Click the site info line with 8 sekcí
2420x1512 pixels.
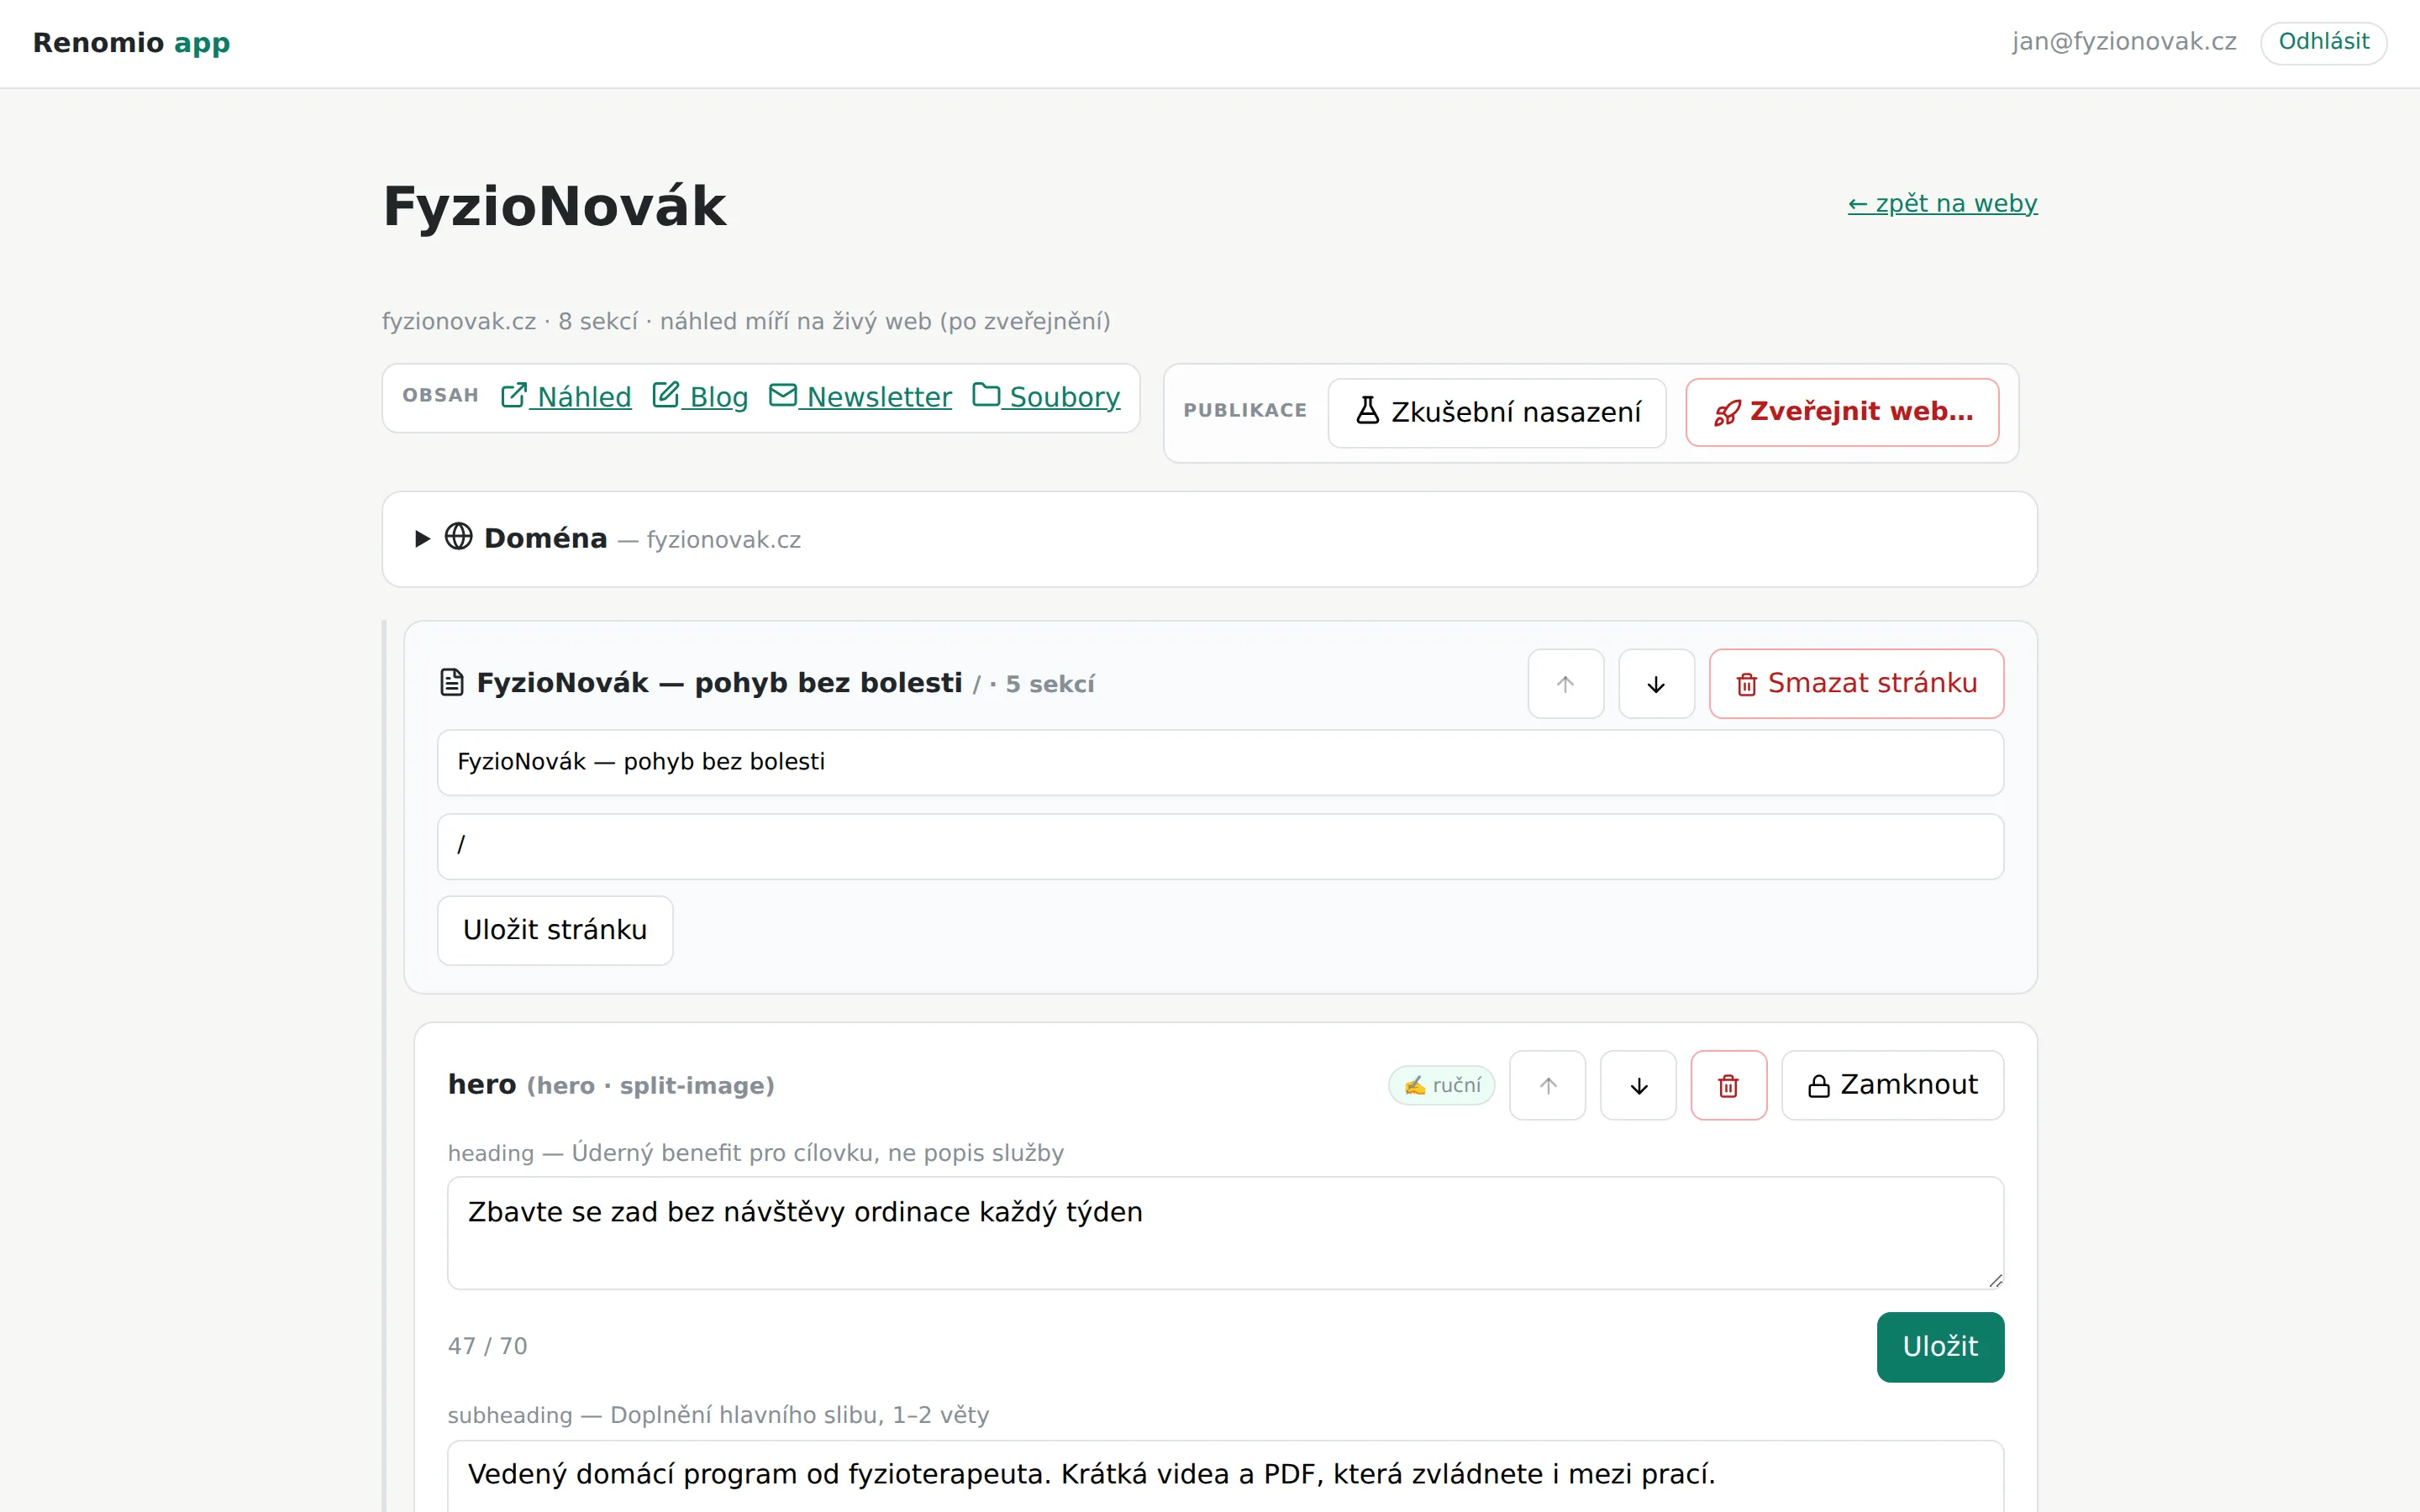pyautogui.click(x=746, y=322)
